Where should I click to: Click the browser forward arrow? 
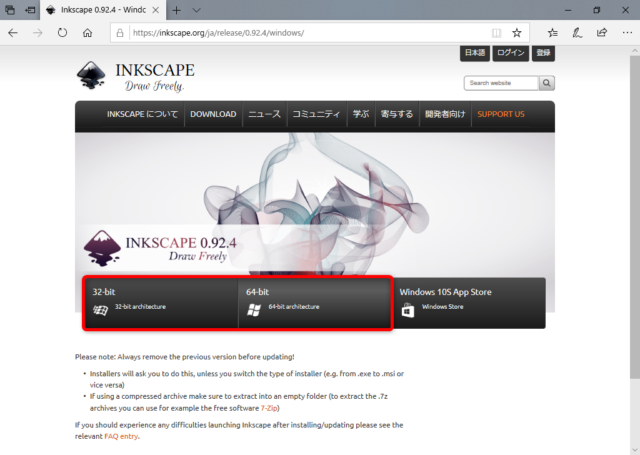click(x=38, y=33)
